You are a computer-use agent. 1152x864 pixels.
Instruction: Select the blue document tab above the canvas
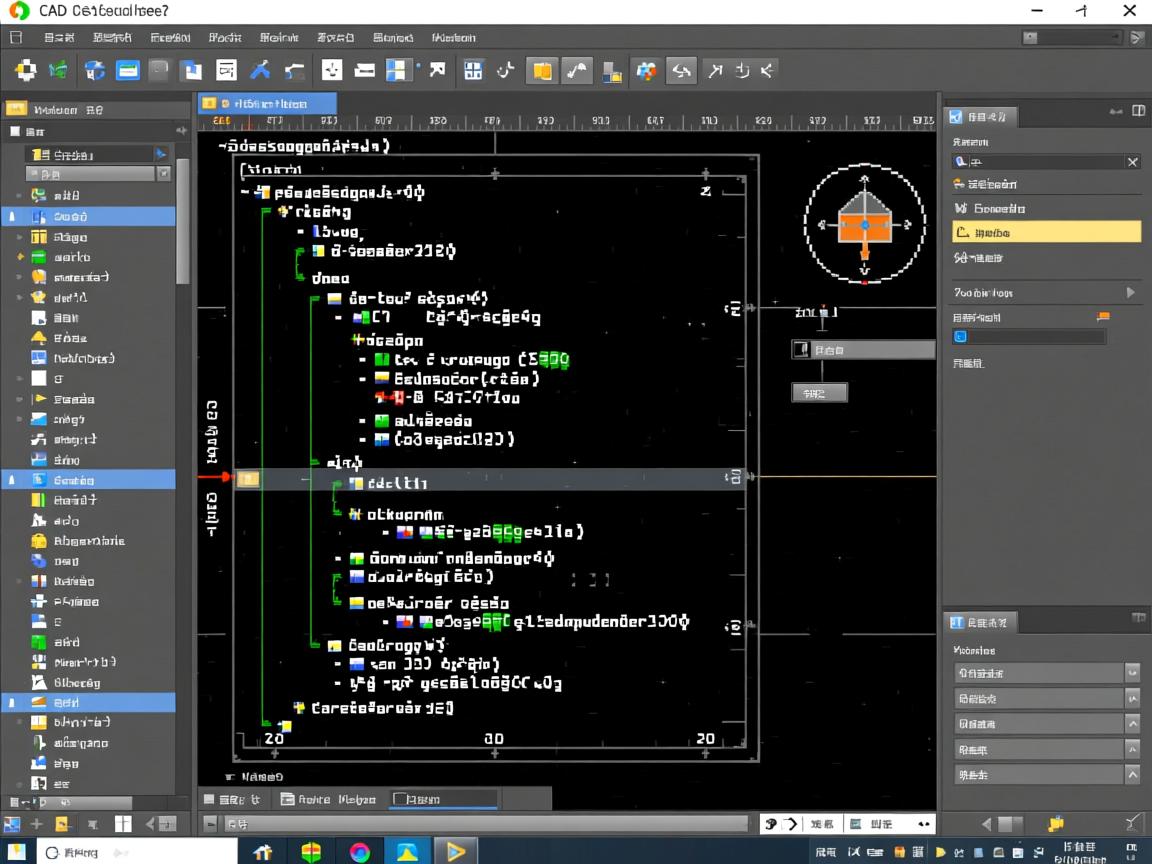click(x=267, y=103)
